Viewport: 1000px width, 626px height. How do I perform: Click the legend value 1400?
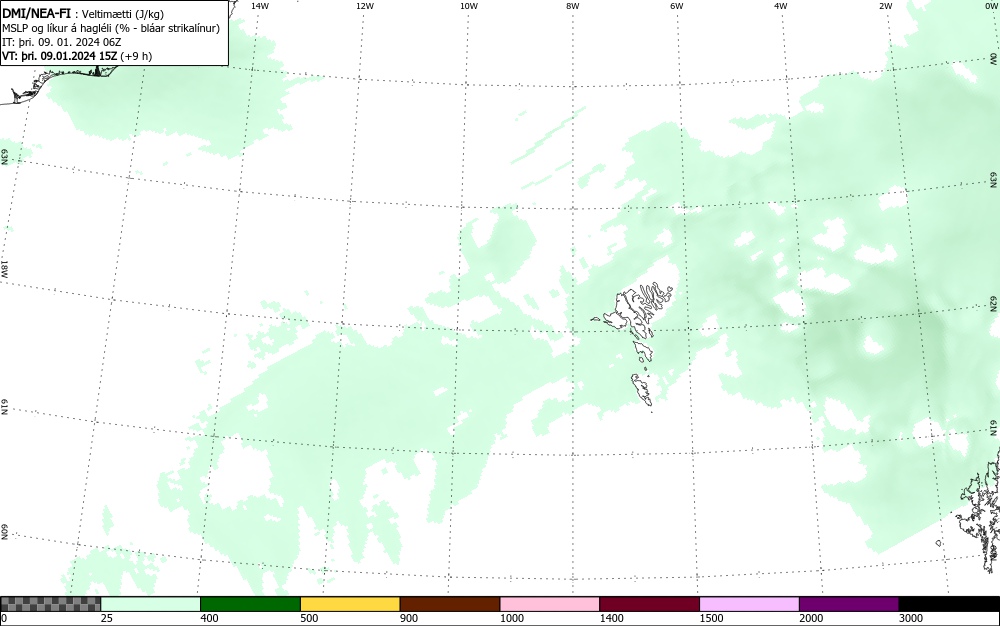point(611,618)
